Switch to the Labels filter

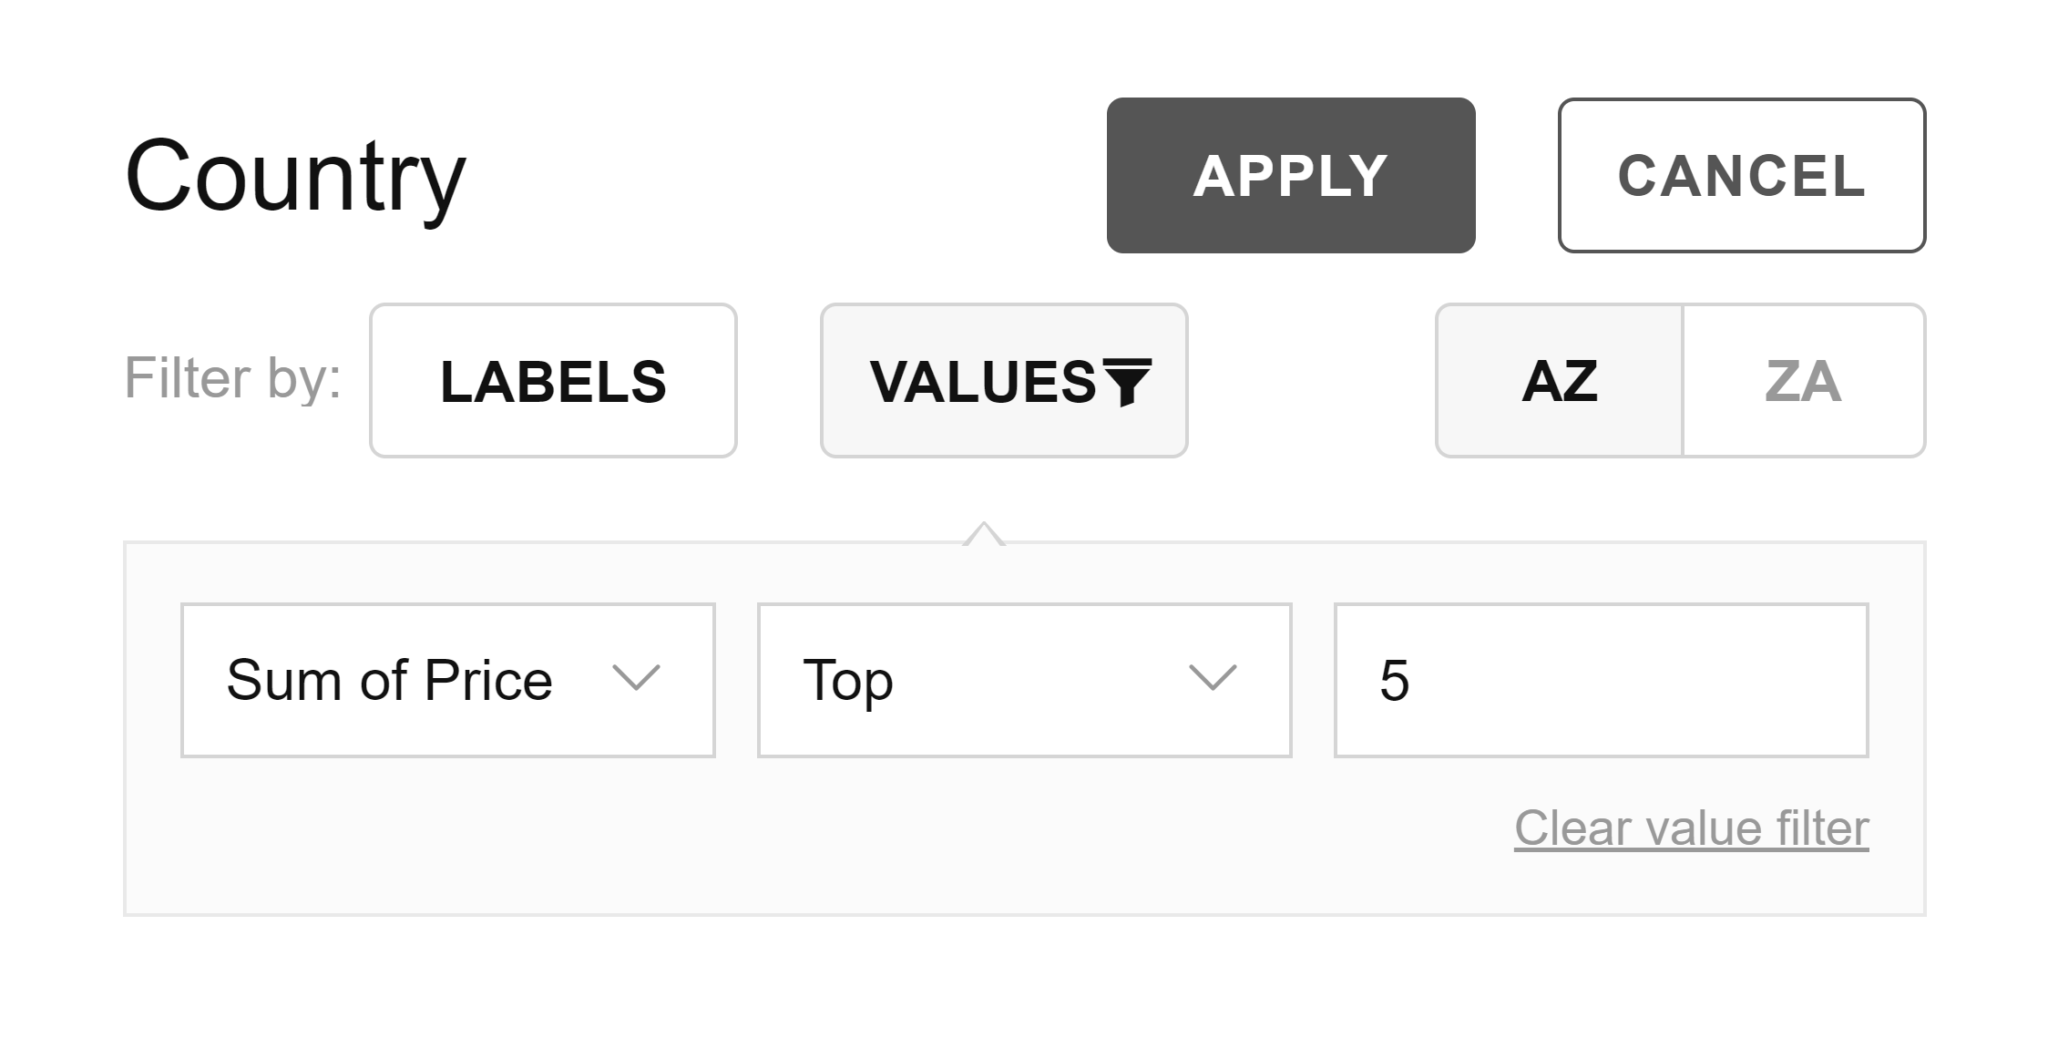[x=553, y=381]
